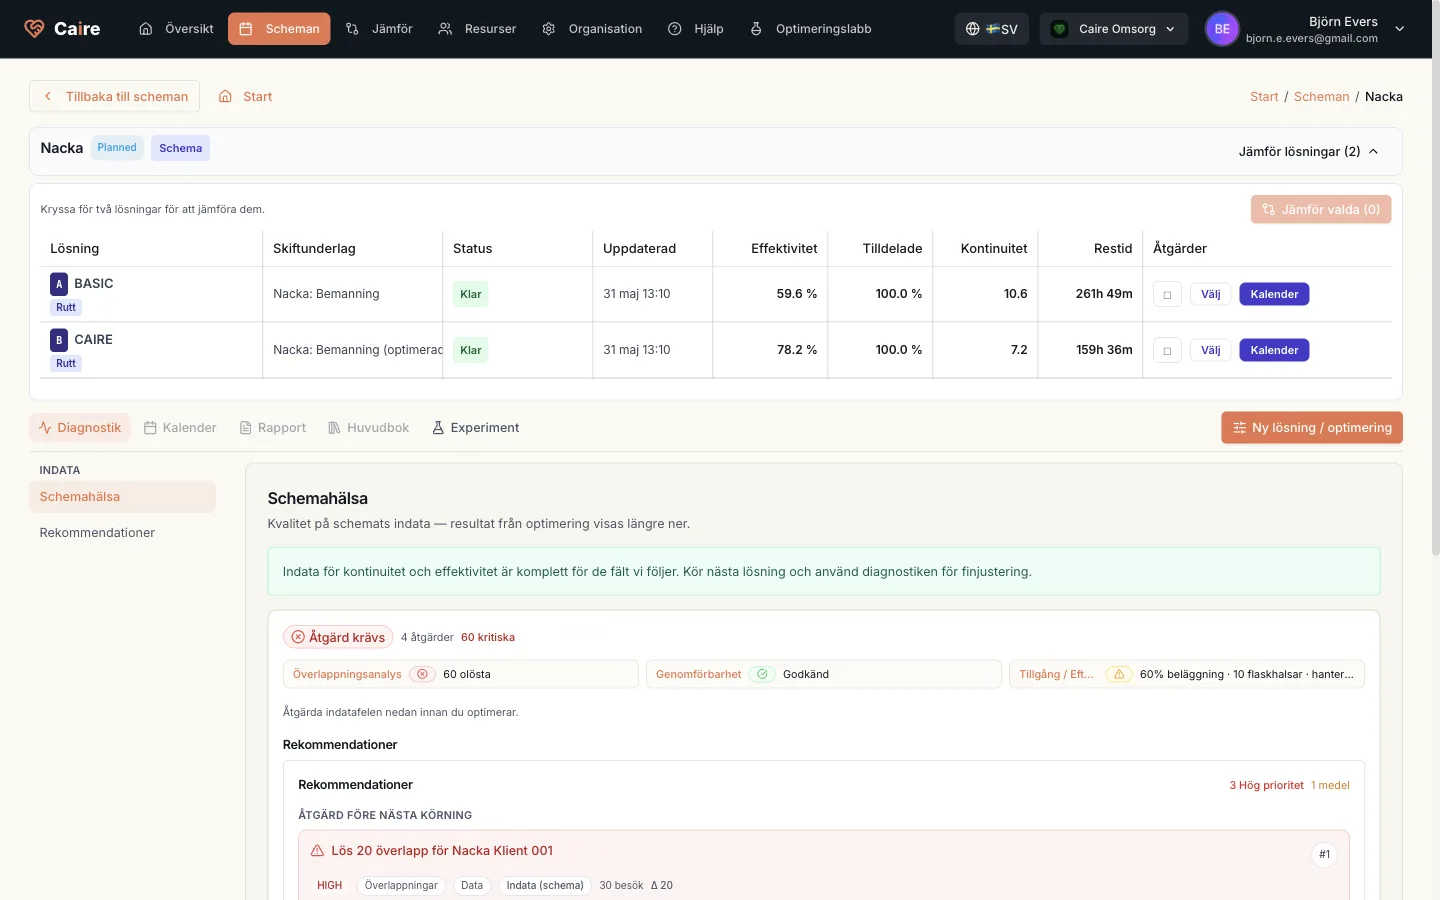The image size is (1440, 900).
Task: Go back via Tillbaka till scheman
Action: tap(115, 97)
